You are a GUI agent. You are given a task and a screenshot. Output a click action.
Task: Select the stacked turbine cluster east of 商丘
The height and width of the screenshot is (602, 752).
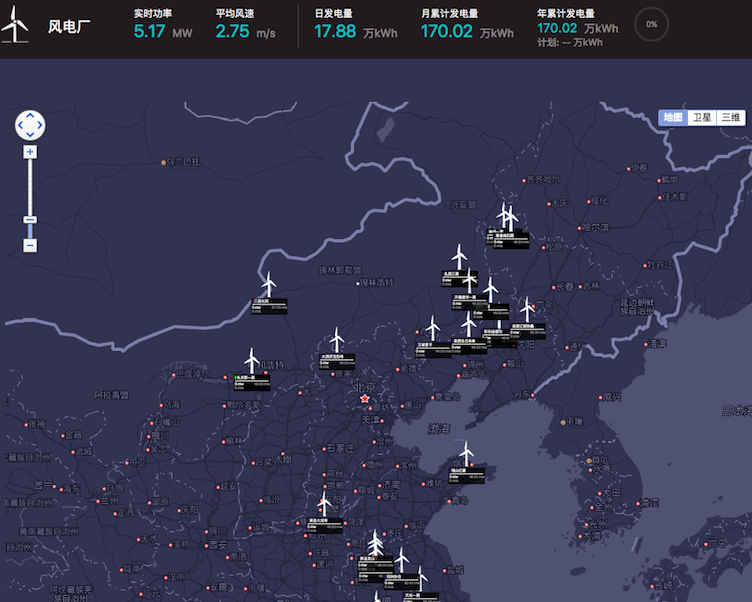coord(376,543)
